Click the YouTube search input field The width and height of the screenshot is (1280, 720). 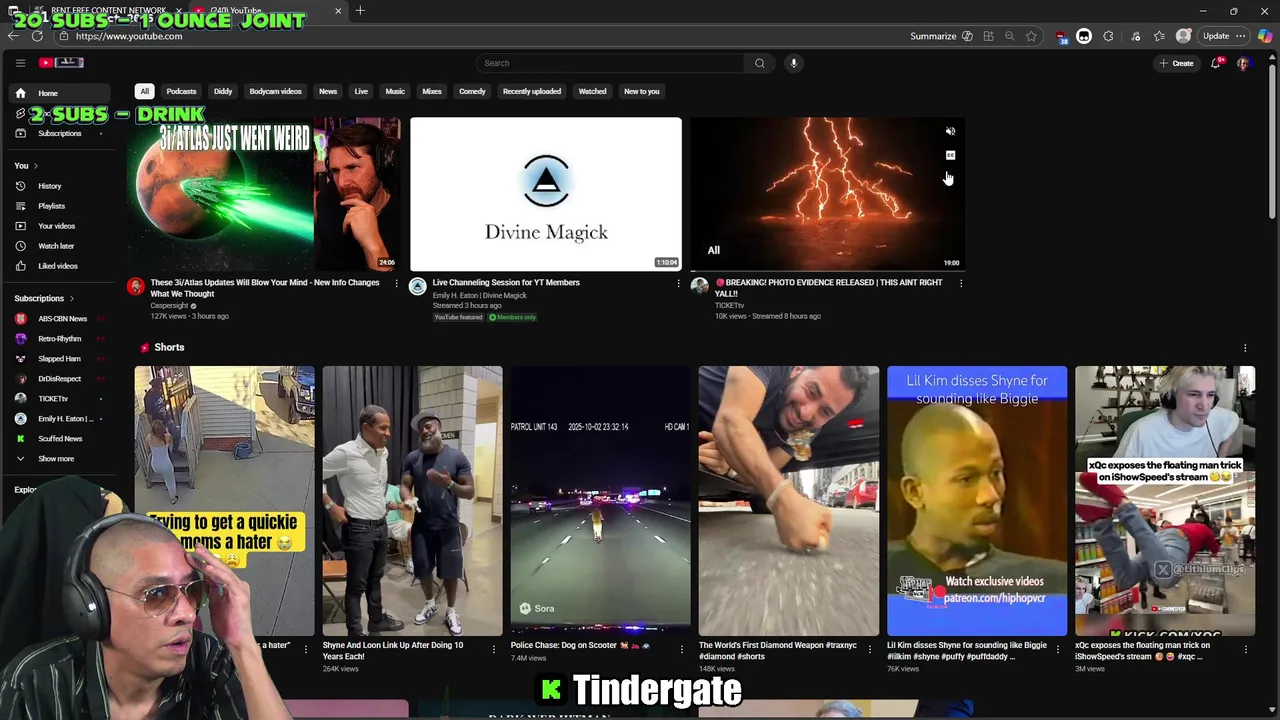pos(610,63)
